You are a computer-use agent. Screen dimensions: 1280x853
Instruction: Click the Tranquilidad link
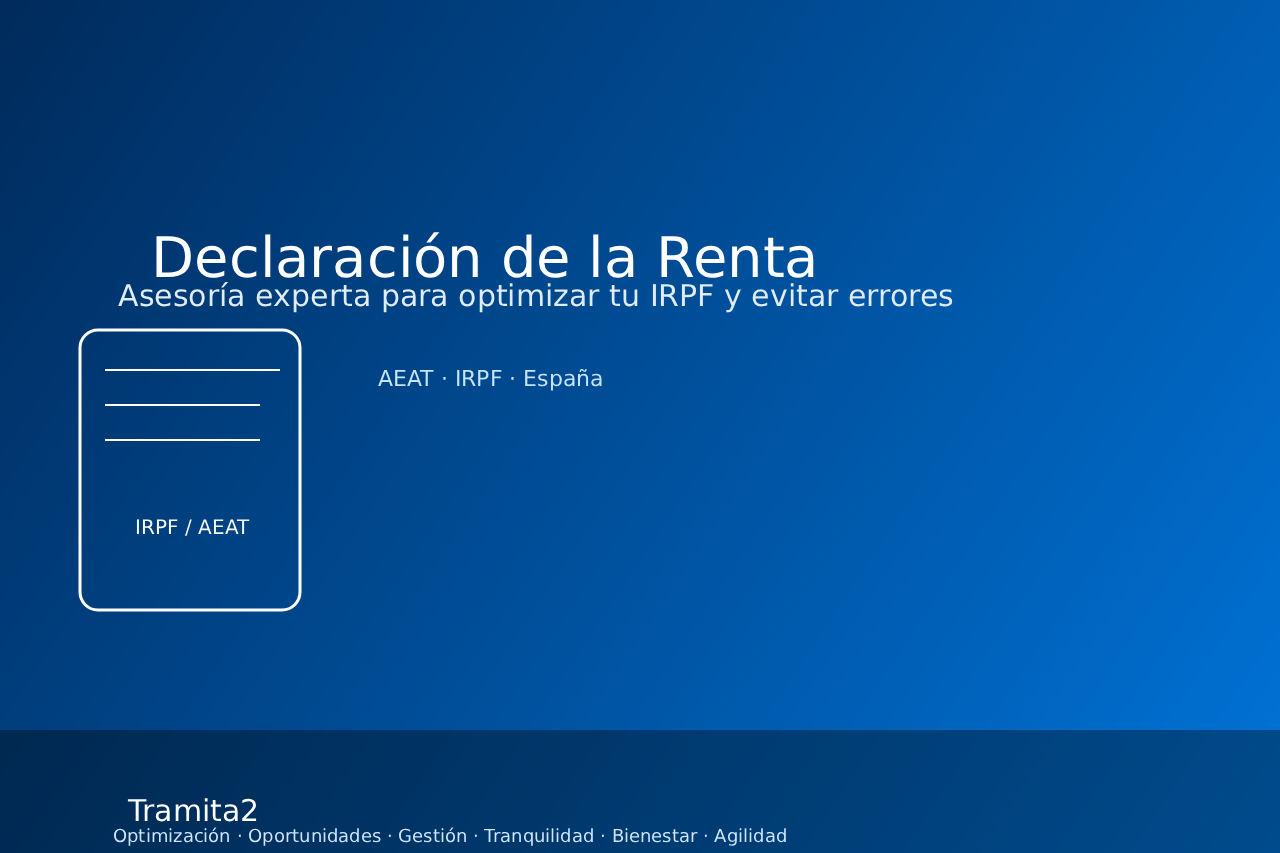click(x=539, y=835)
